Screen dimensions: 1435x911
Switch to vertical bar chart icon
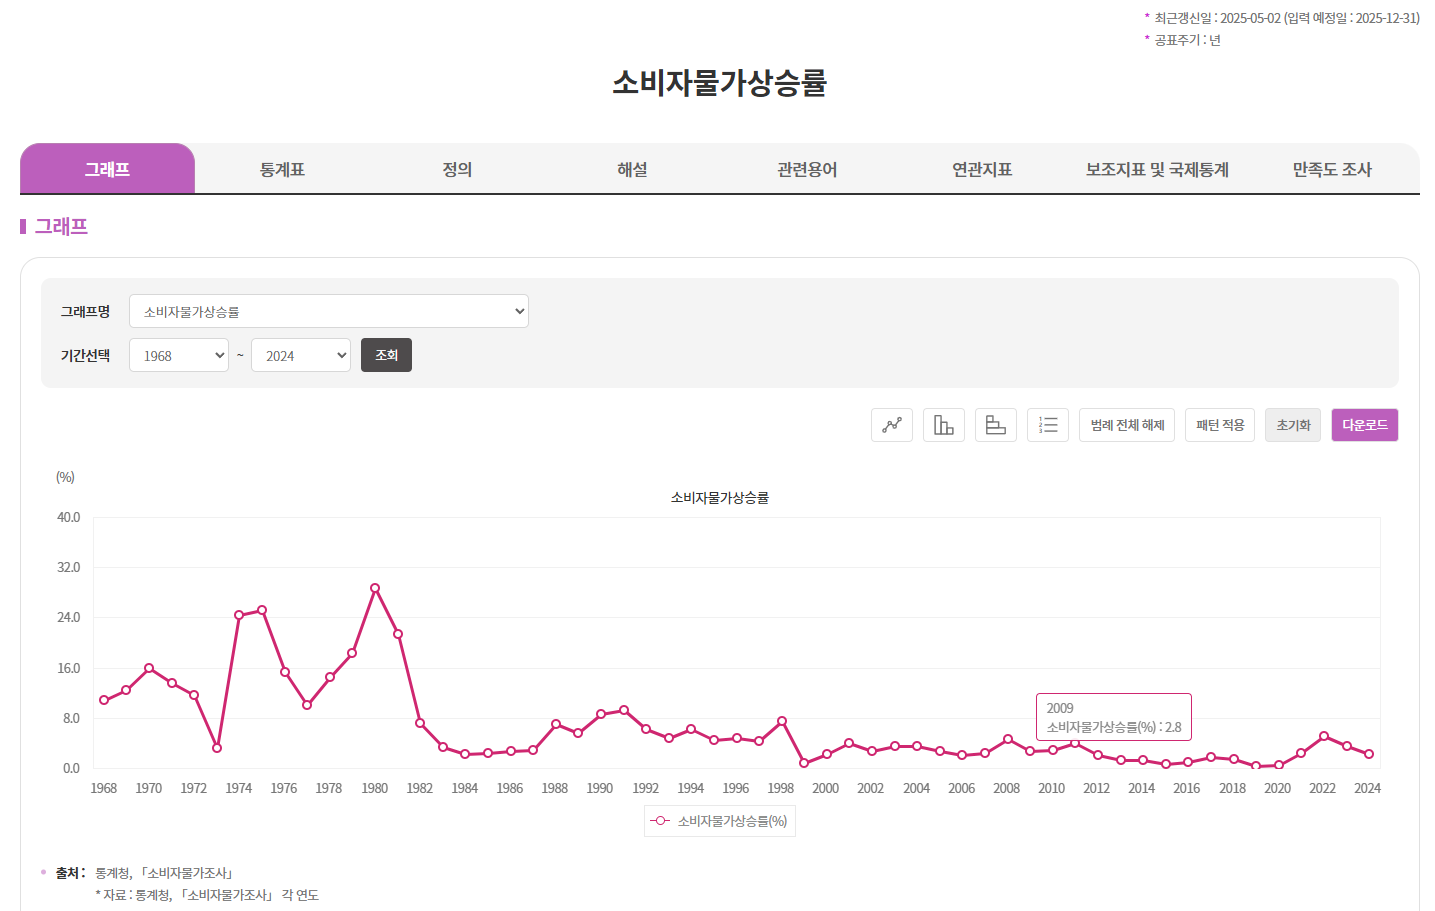click(944, 425)
